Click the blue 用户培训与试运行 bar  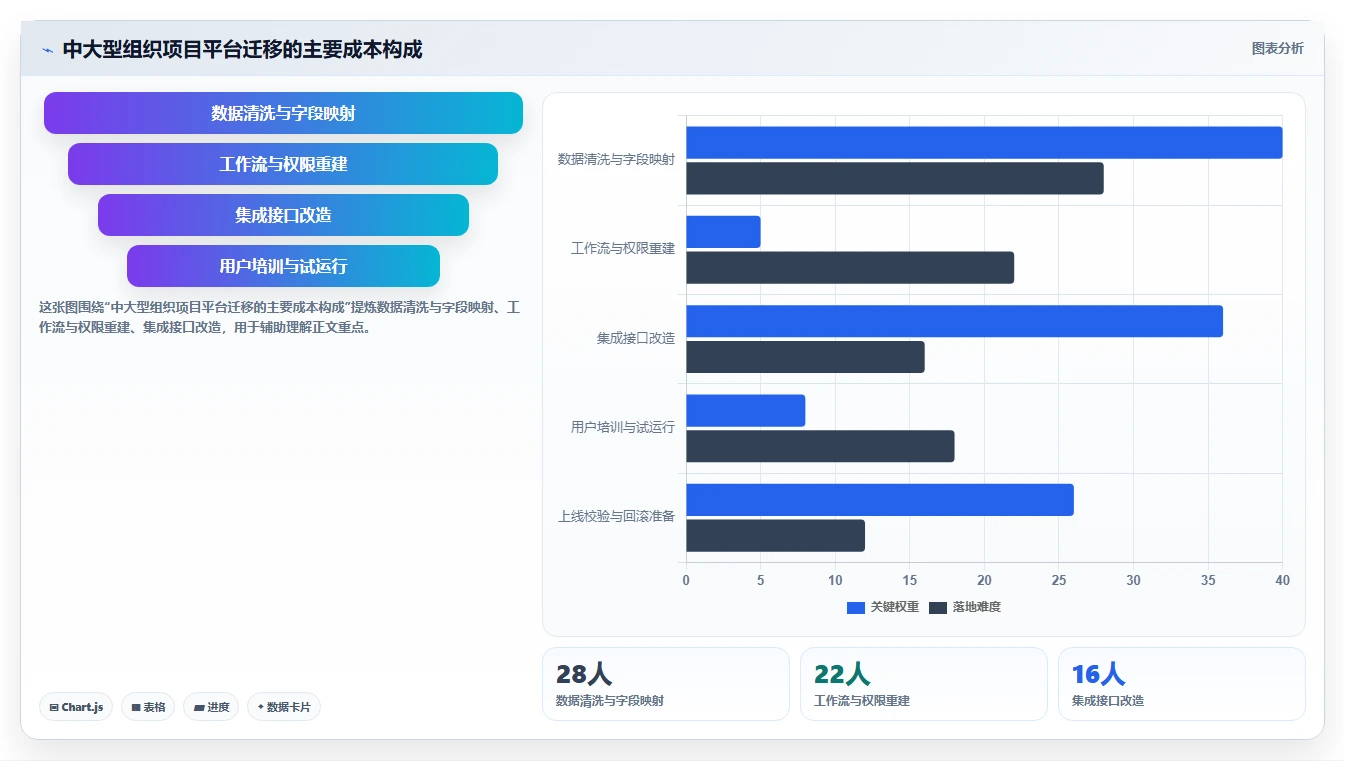745,410
